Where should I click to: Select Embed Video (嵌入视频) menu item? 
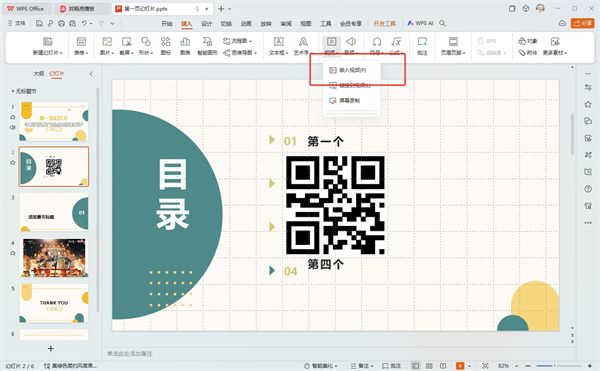tap(352, 70)
